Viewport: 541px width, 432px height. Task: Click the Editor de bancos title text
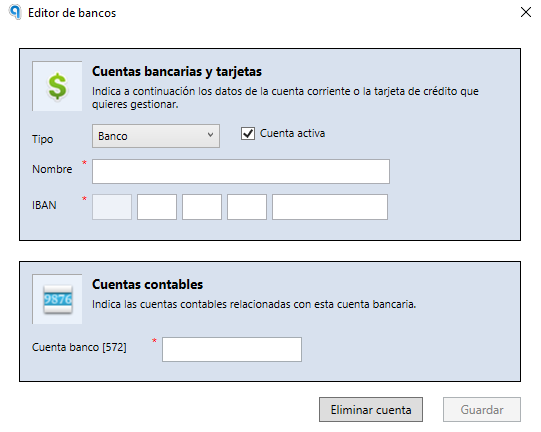72,13
